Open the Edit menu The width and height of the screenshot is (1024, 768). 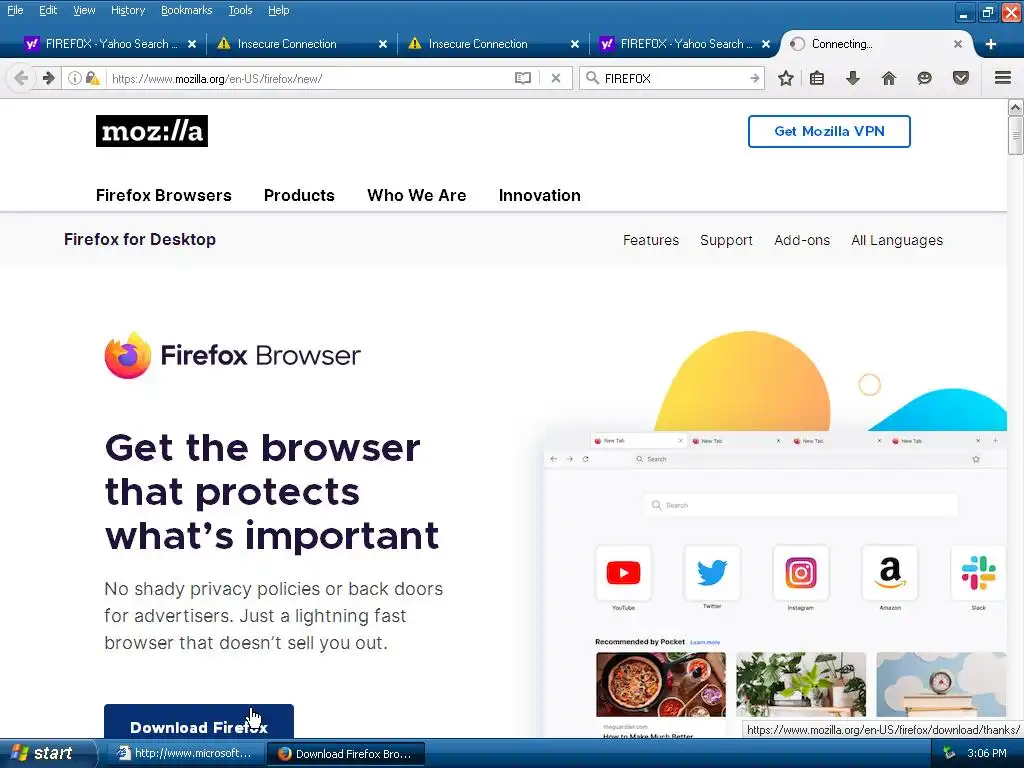click(x=48, y=10)
